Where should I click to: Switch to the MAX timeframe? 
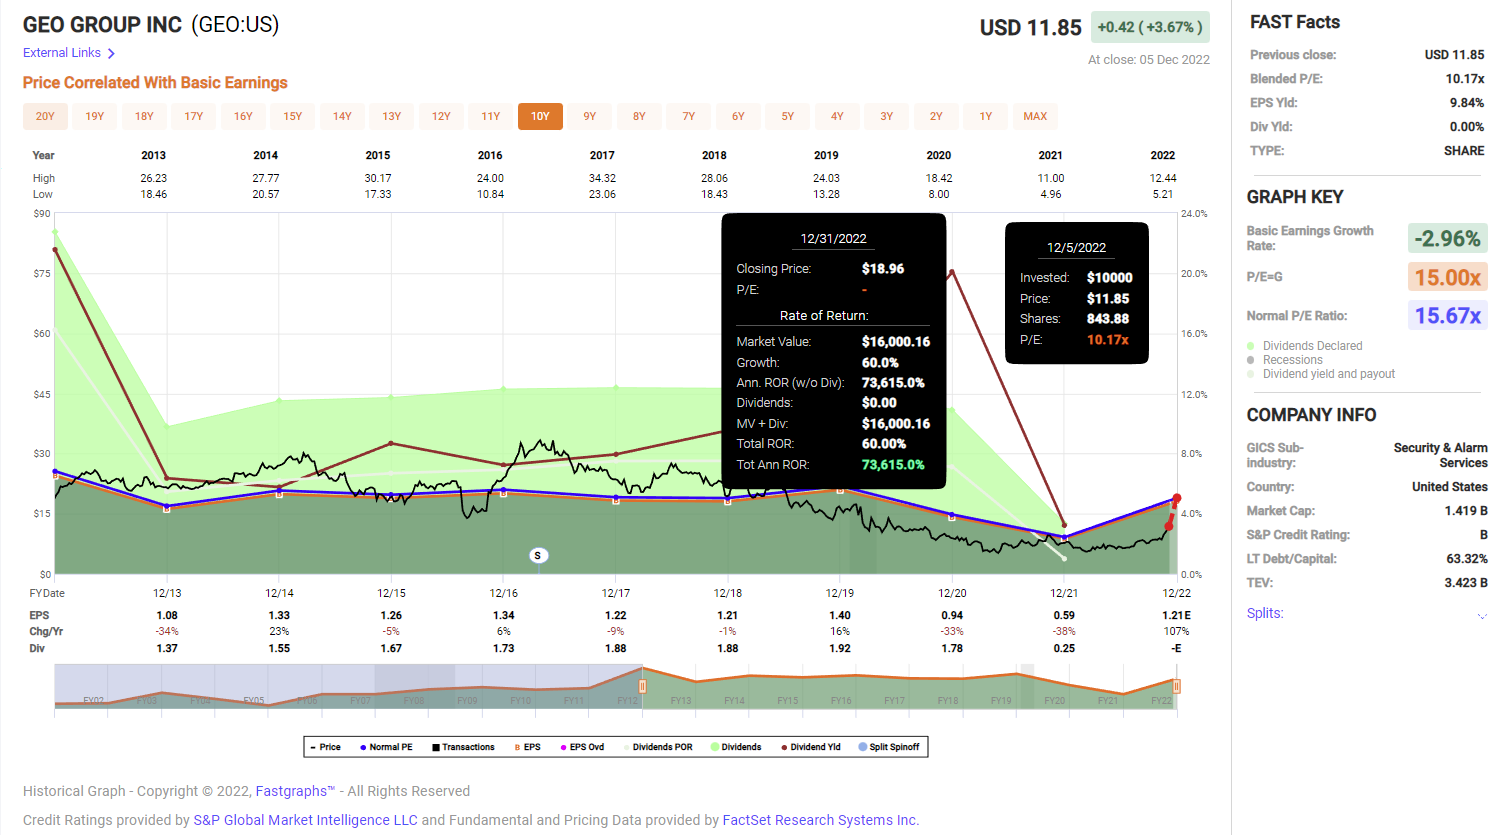point(1035,116)
